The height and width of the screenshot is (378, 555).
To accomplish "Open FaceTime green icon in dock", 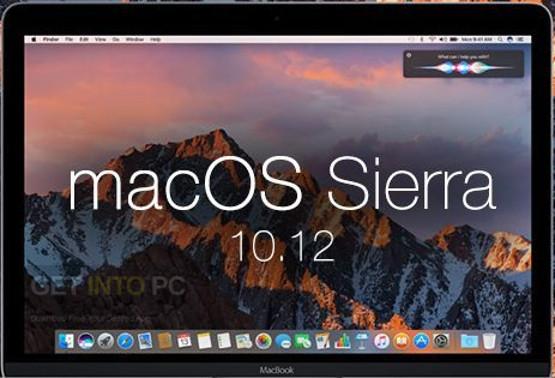I will click(x=303, y=341).
